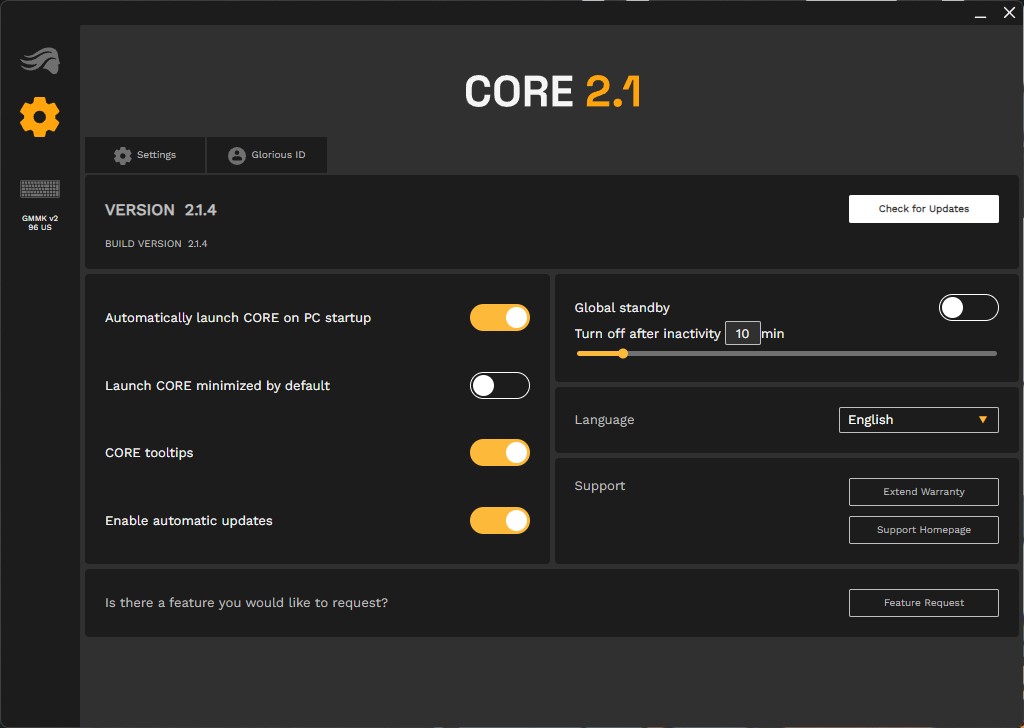Switch to the Glorious ID tab
The image size is (1024, 728).
tap(266, 155)
